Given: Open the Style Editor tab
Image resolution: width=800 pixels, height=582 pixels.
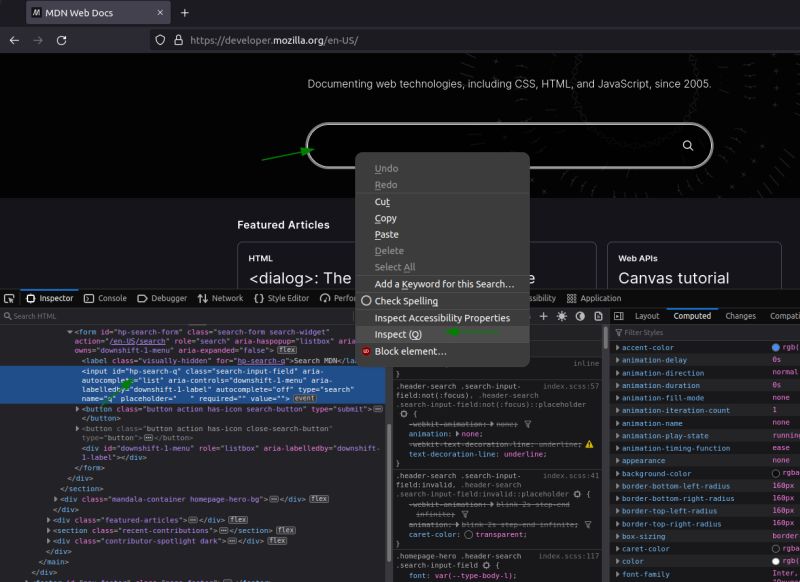Looking at the screenshot, I should tap(282, 298).
